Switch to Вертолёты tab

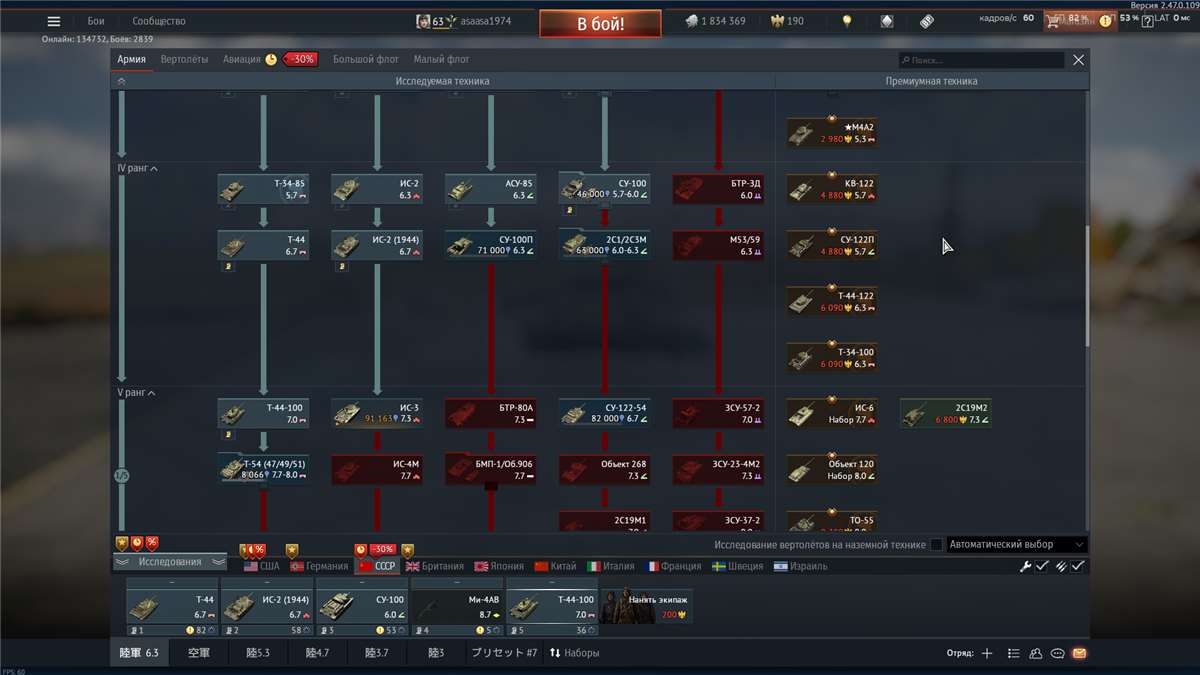[x=185, y=59]
